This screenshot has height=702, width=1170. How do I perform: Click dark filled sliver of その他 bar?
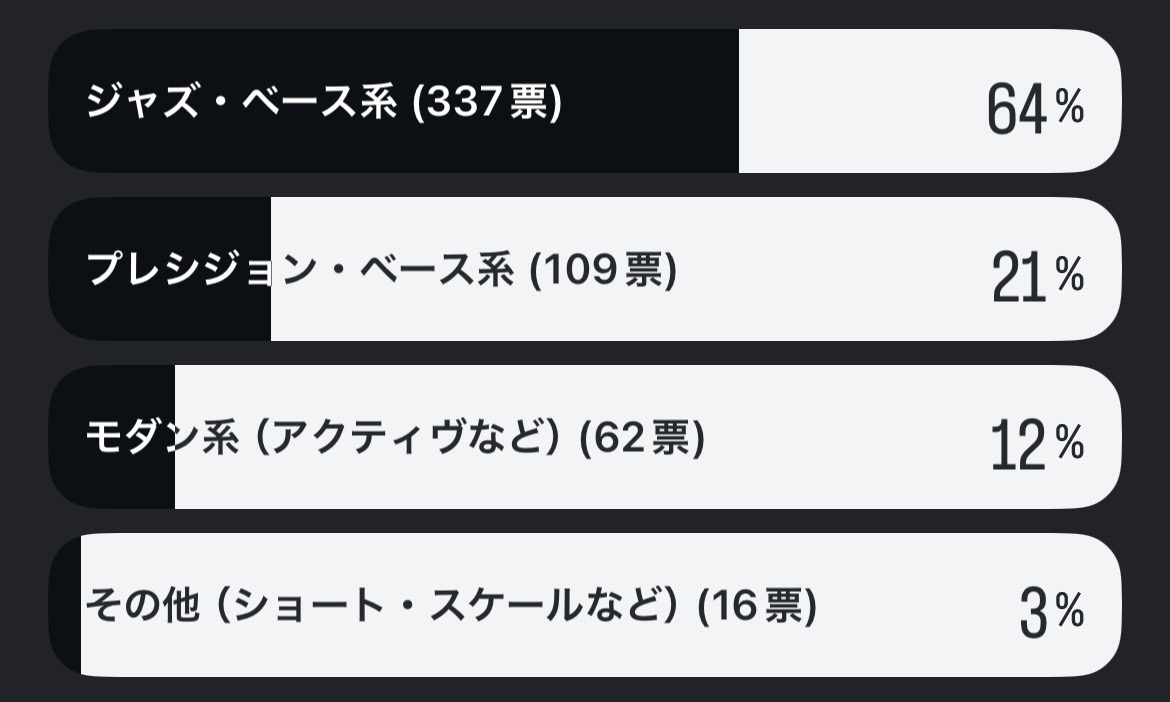coord(66,606)
